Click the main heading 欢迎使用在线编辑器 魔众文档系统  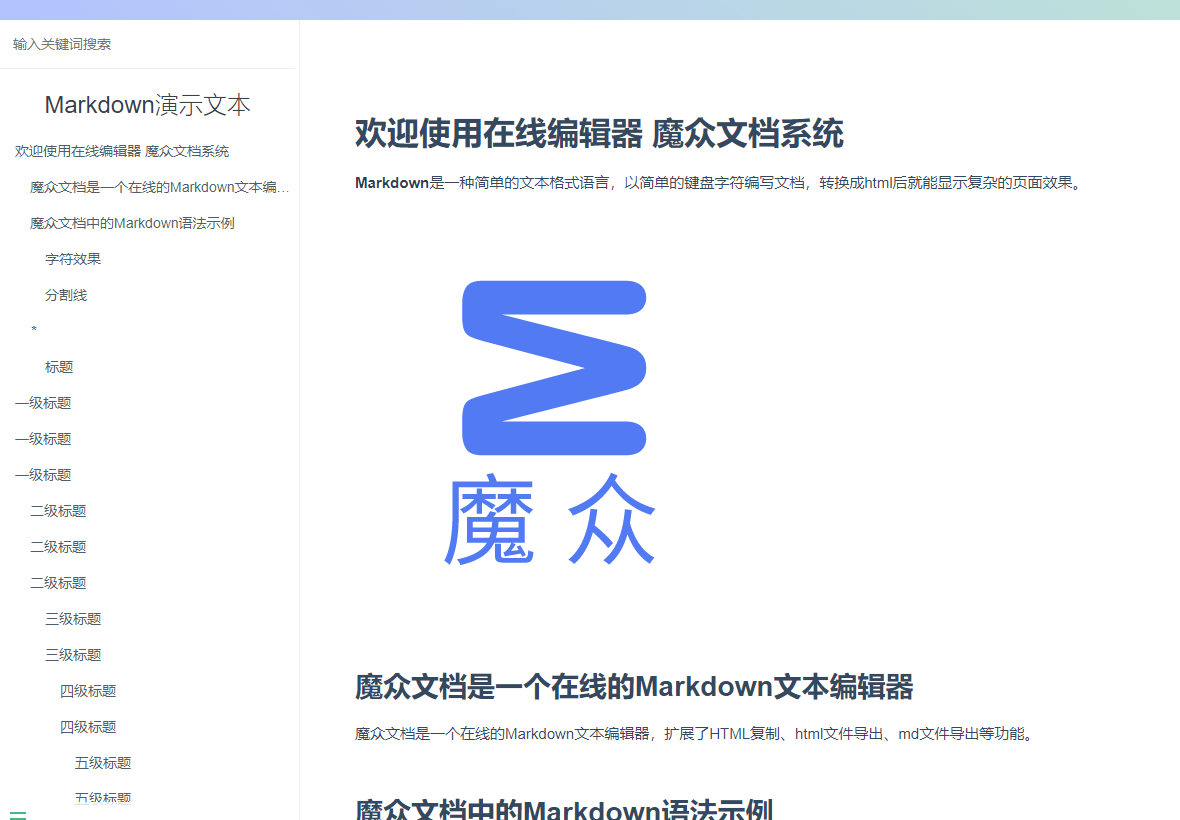click(x=599, y=134)
